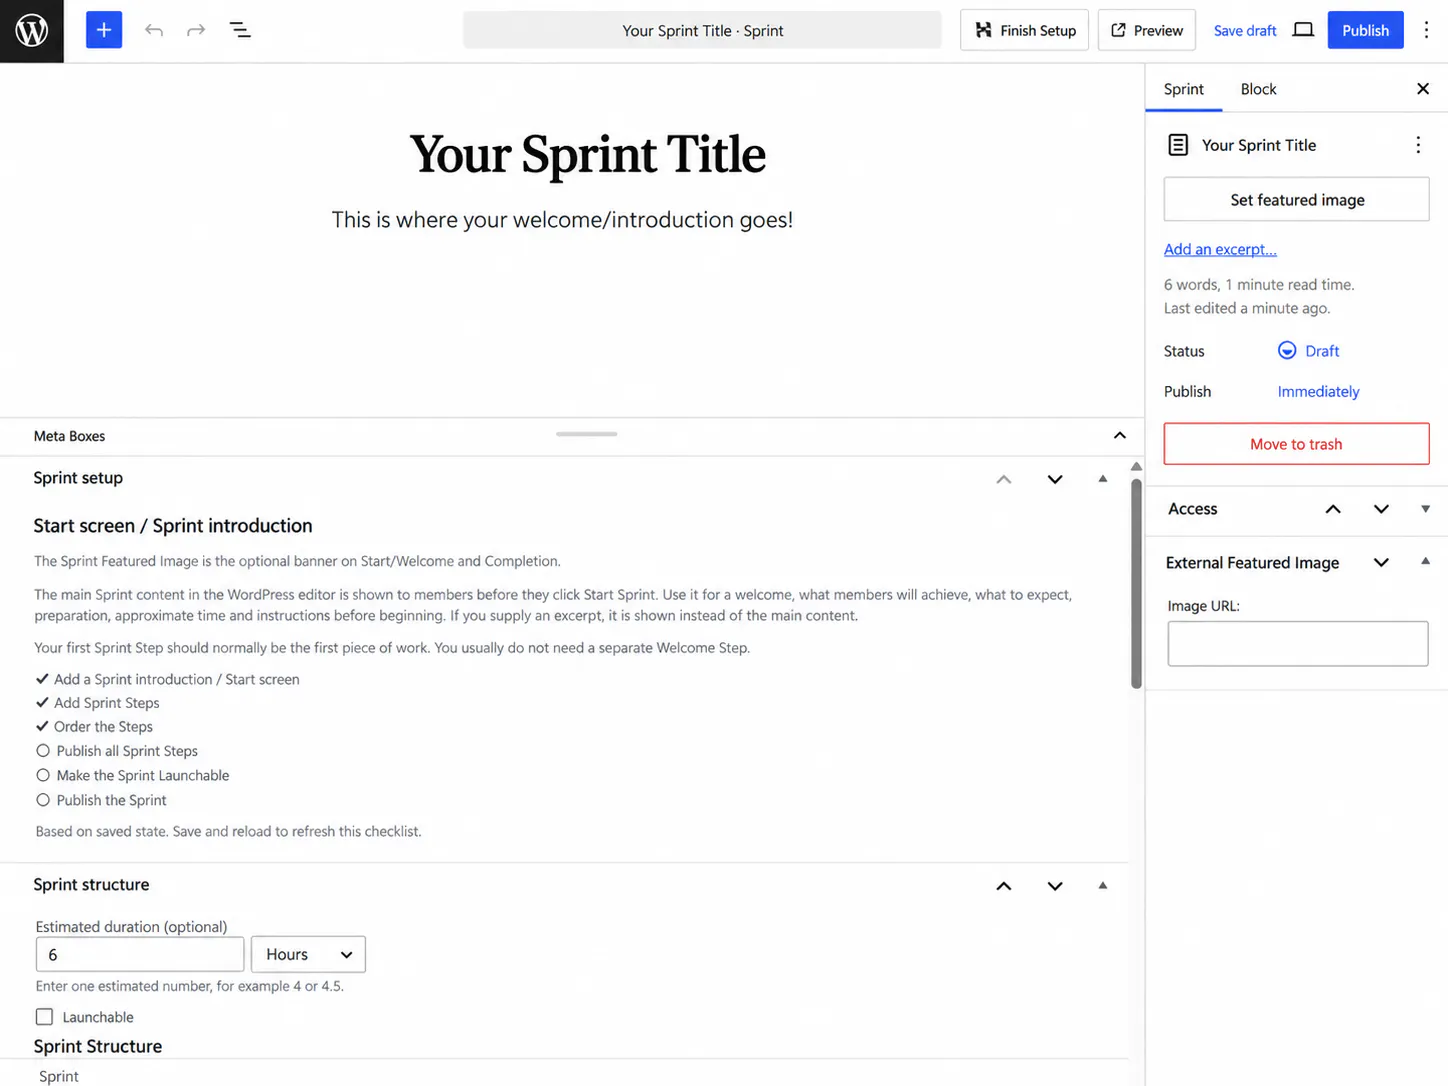This screenshot has height=1086, width=1448.
Task: Click Move to trash
Action: [1296, 444]
